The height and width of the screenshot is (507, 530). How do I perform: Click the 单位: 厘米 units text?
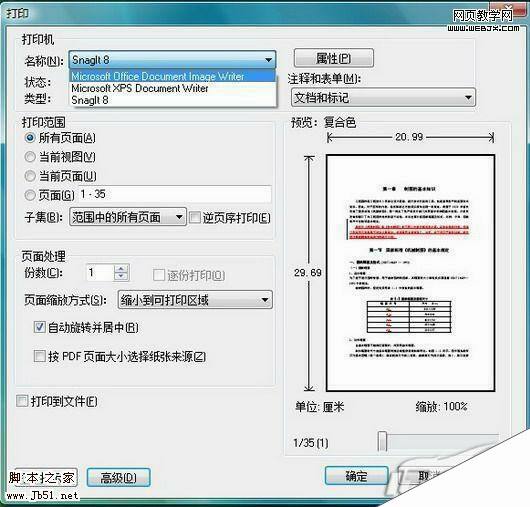pyautogui.click(x=320, y=407)
